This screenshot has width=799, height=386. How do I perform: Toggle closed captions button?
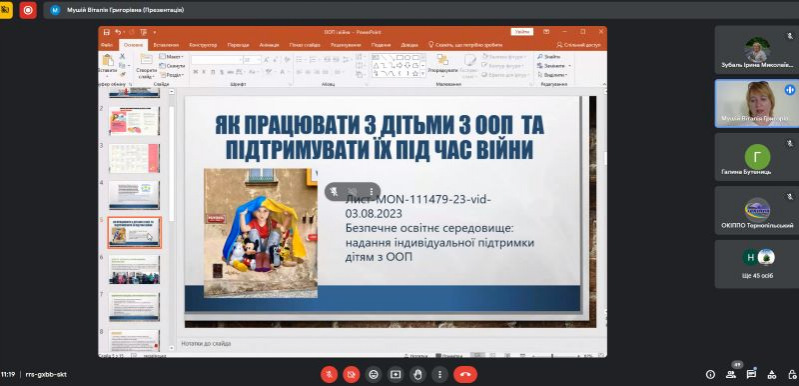pos(374,375)
